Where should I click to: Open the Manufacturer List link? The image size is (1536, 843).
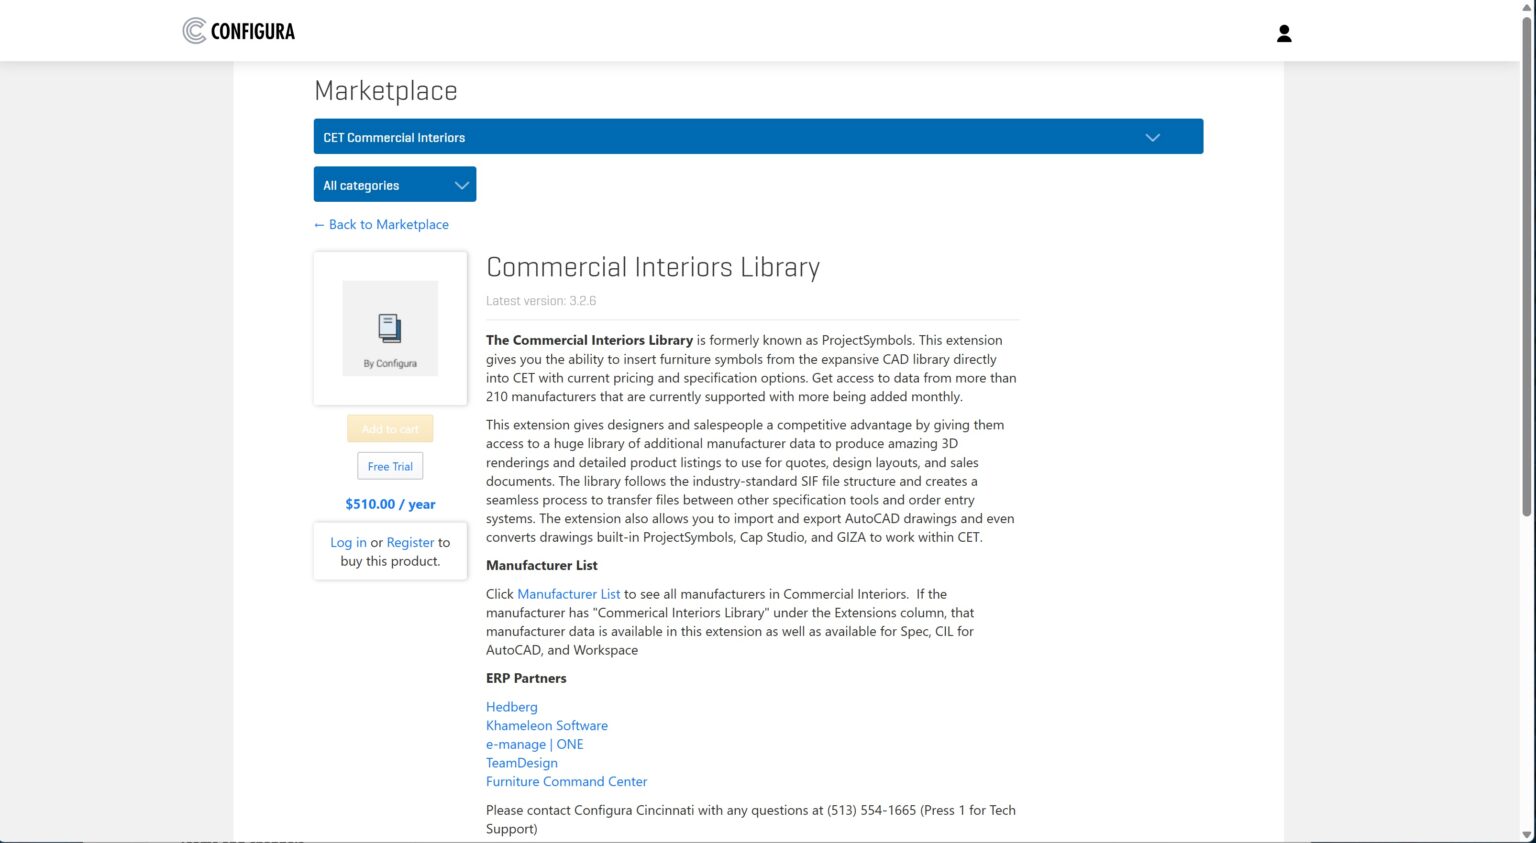pos(568,594)
